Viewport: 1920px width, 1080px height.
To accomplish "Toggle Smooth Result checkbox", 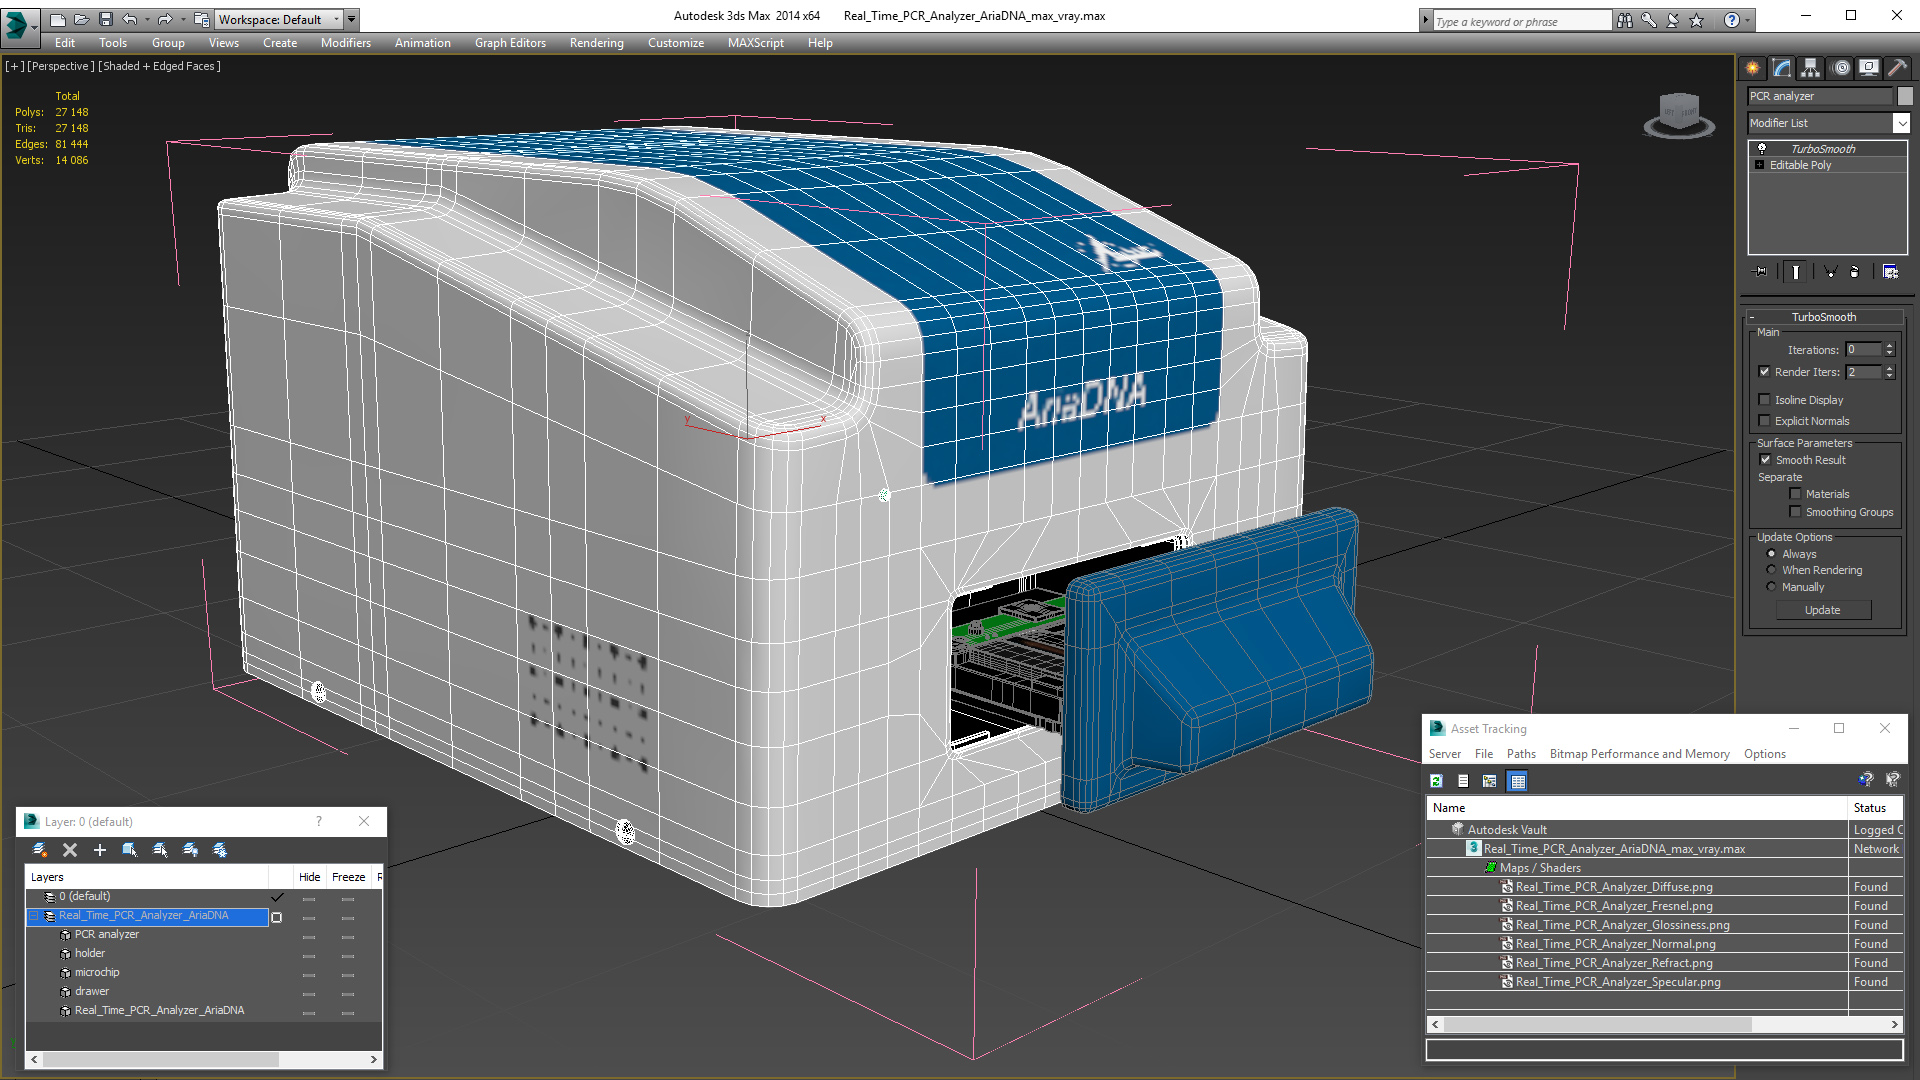I will pos(1765,460).
